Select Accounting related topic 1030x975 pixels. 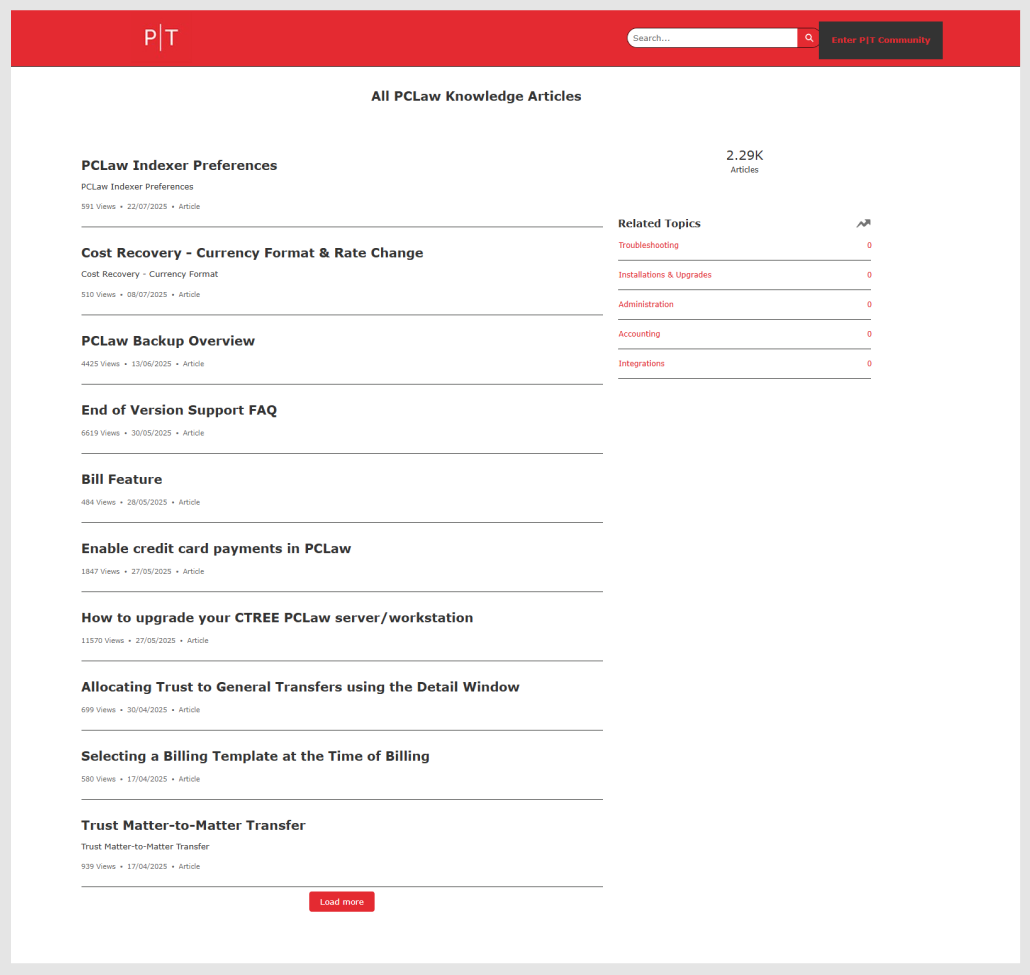[639, 334]
